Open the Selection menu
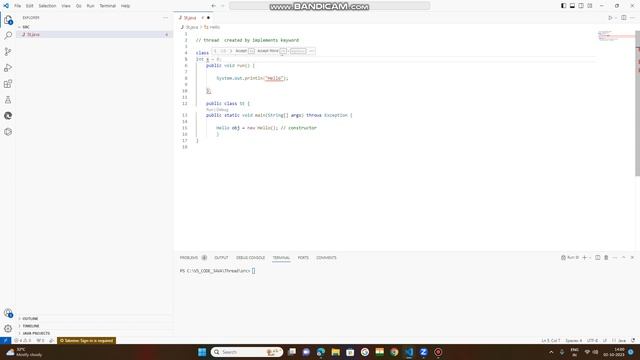This screenshot has width=640, height=360. pos(47,6)
